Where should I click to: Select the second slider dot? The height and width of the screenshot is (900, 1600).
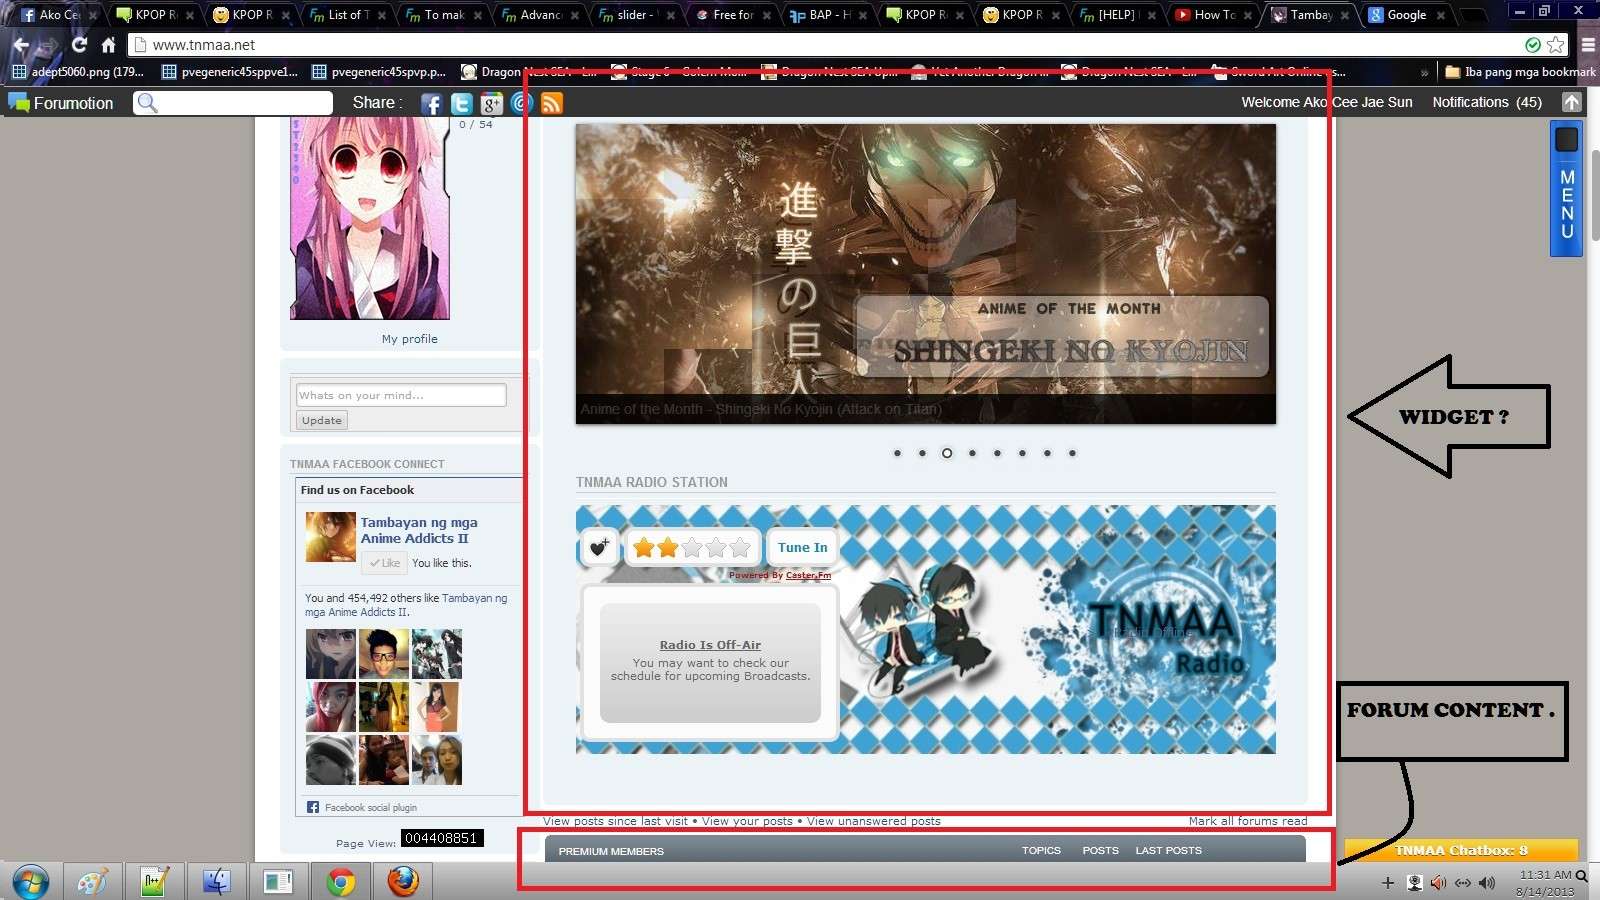click(922, 453)
